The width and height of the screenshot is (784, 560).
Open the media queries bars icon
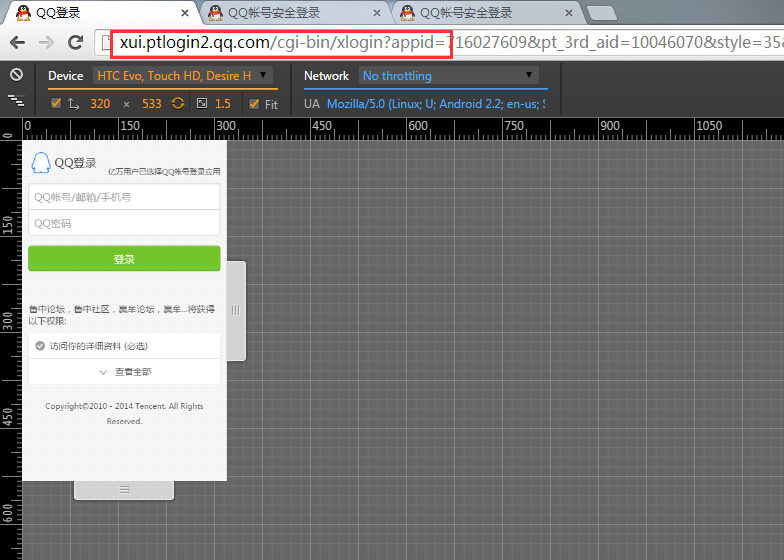point(16,100)
